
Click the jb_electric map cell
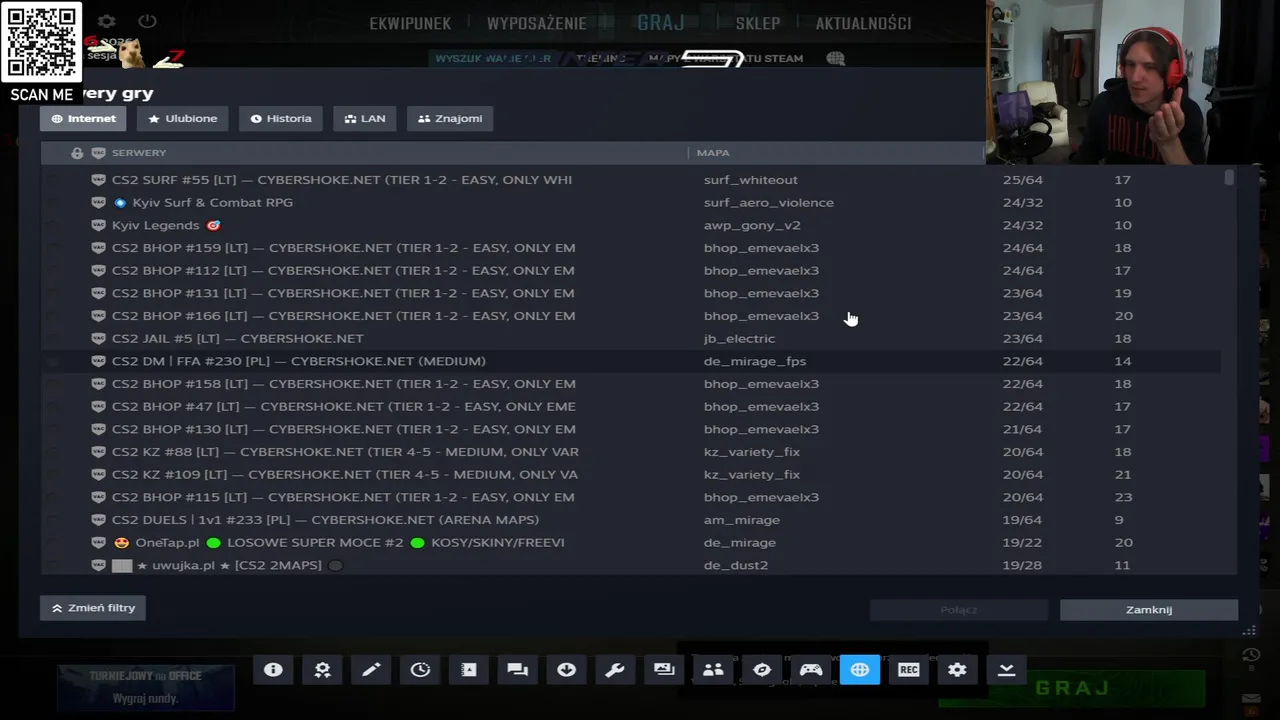[739, 338]
